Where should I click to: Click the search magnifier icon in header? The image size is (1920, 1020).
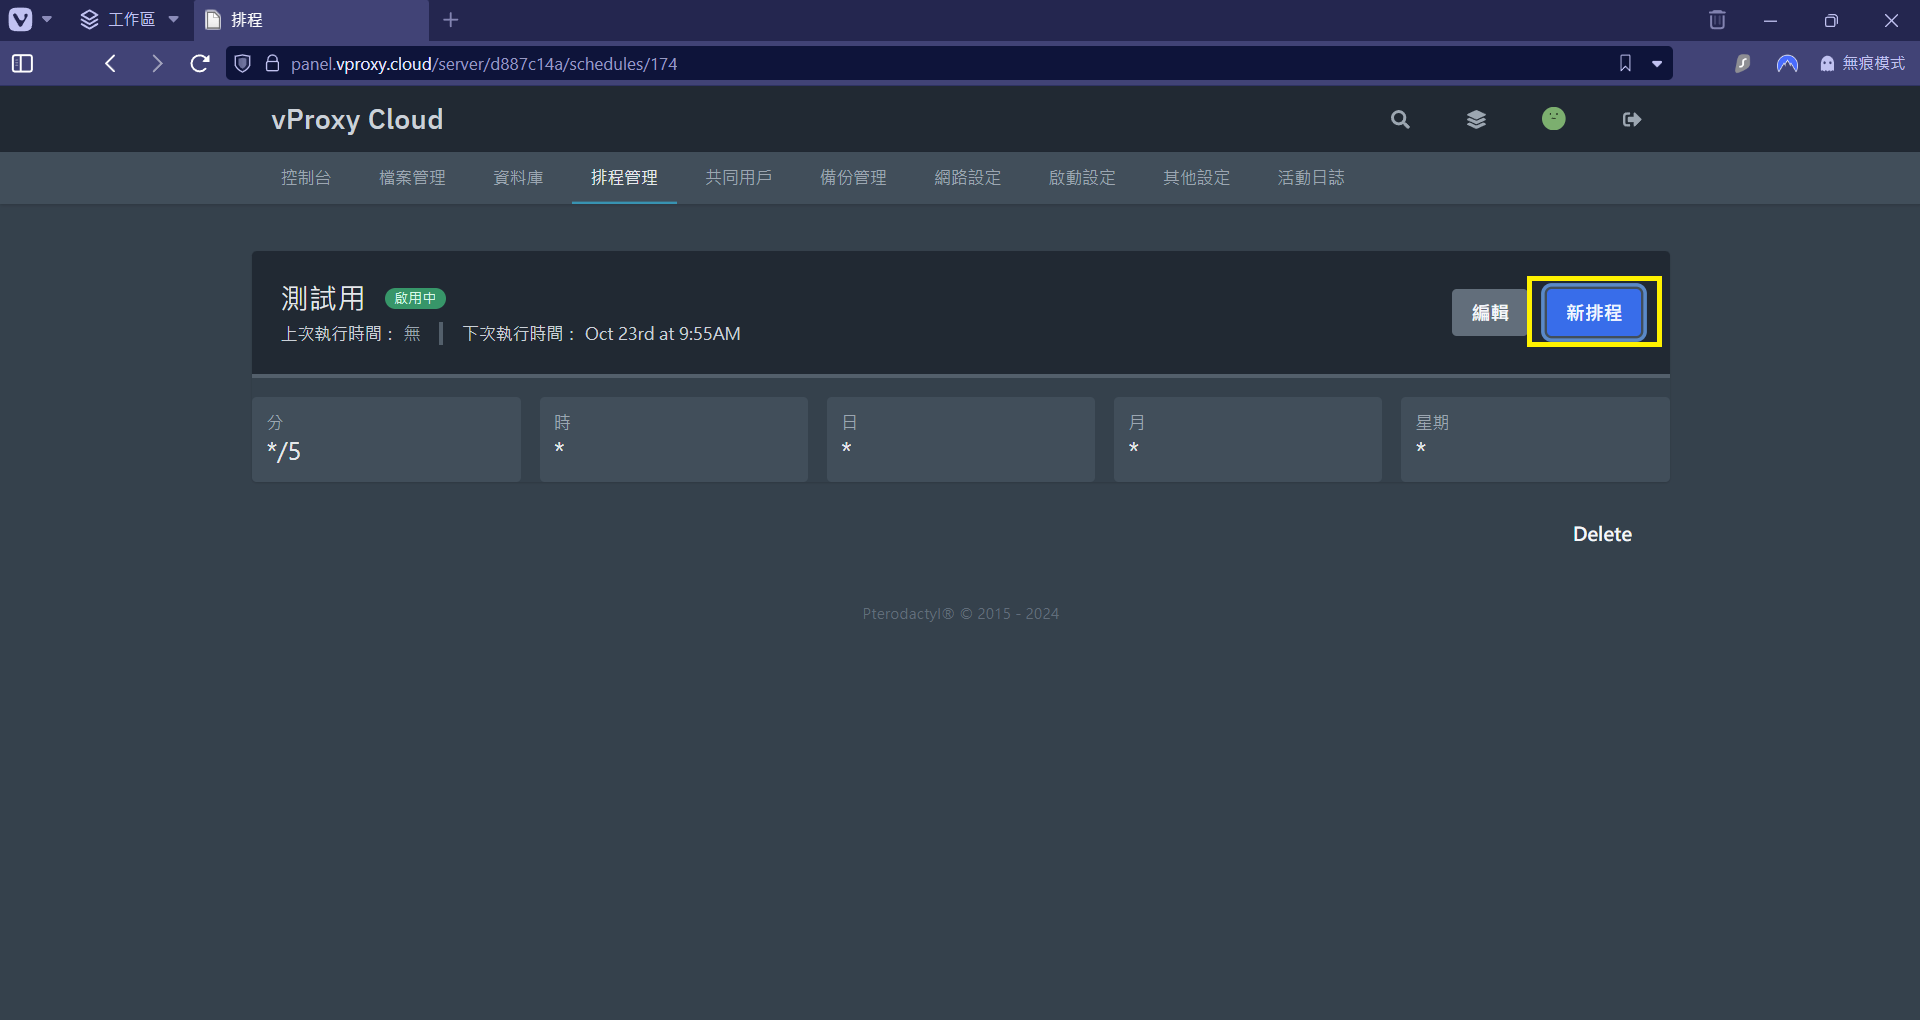pos(1400,120)
